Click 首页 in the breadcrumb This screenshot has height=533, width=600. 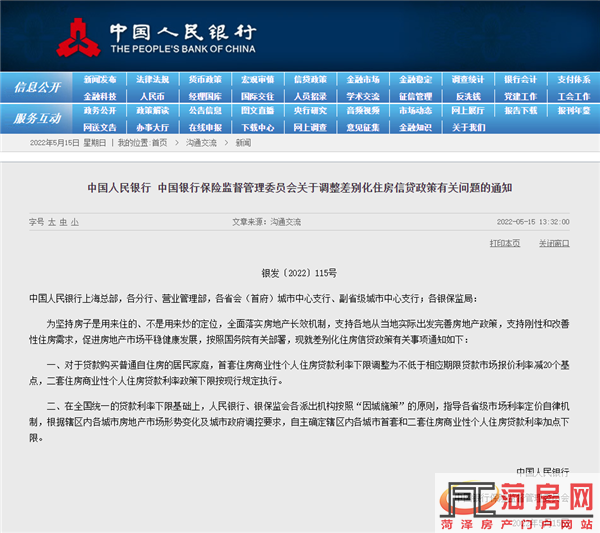pos(160,143)
